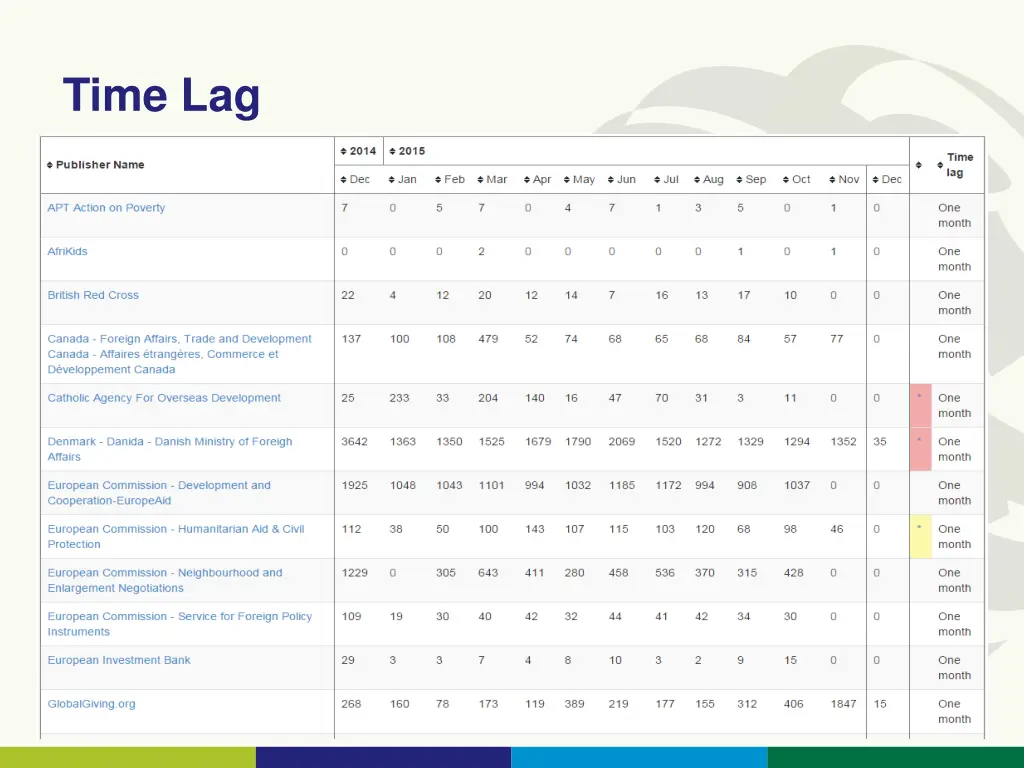The height and width of the screenshot is (768, 1024).
Task: Open EC Neighbourhood and Enlargement Negotiations
Action: pos(165,581)
